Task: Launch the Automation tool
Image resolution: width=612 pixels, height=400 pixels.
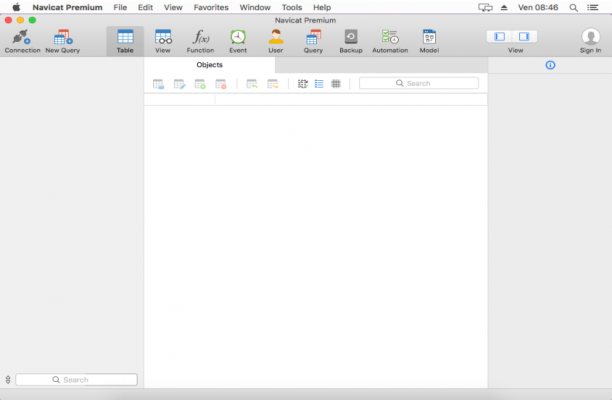Action: 390,41
